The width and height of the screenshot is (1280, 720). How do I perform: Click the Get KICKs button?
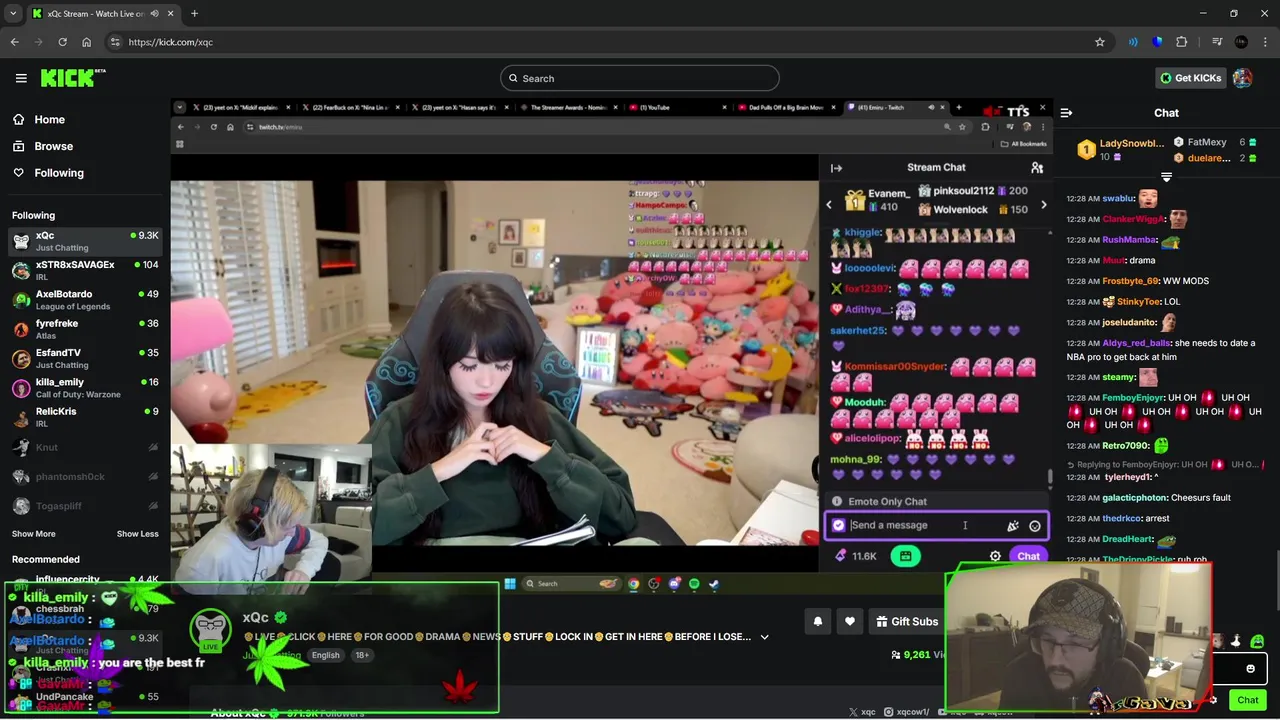pyautogui.click(x=1190, y=78)
